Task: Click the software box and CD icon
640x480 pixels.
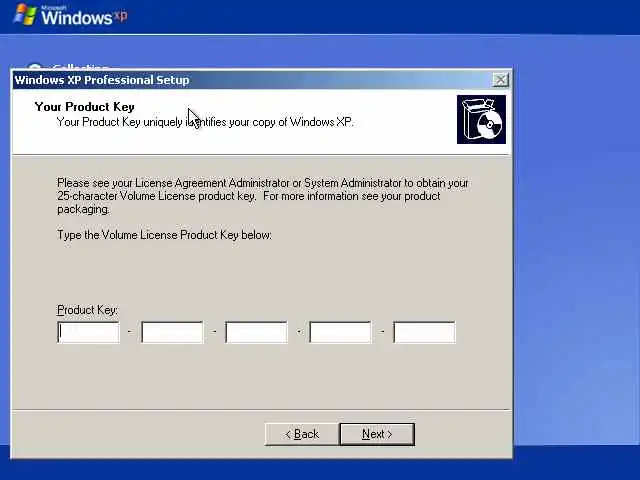Action: click(481, 120)
